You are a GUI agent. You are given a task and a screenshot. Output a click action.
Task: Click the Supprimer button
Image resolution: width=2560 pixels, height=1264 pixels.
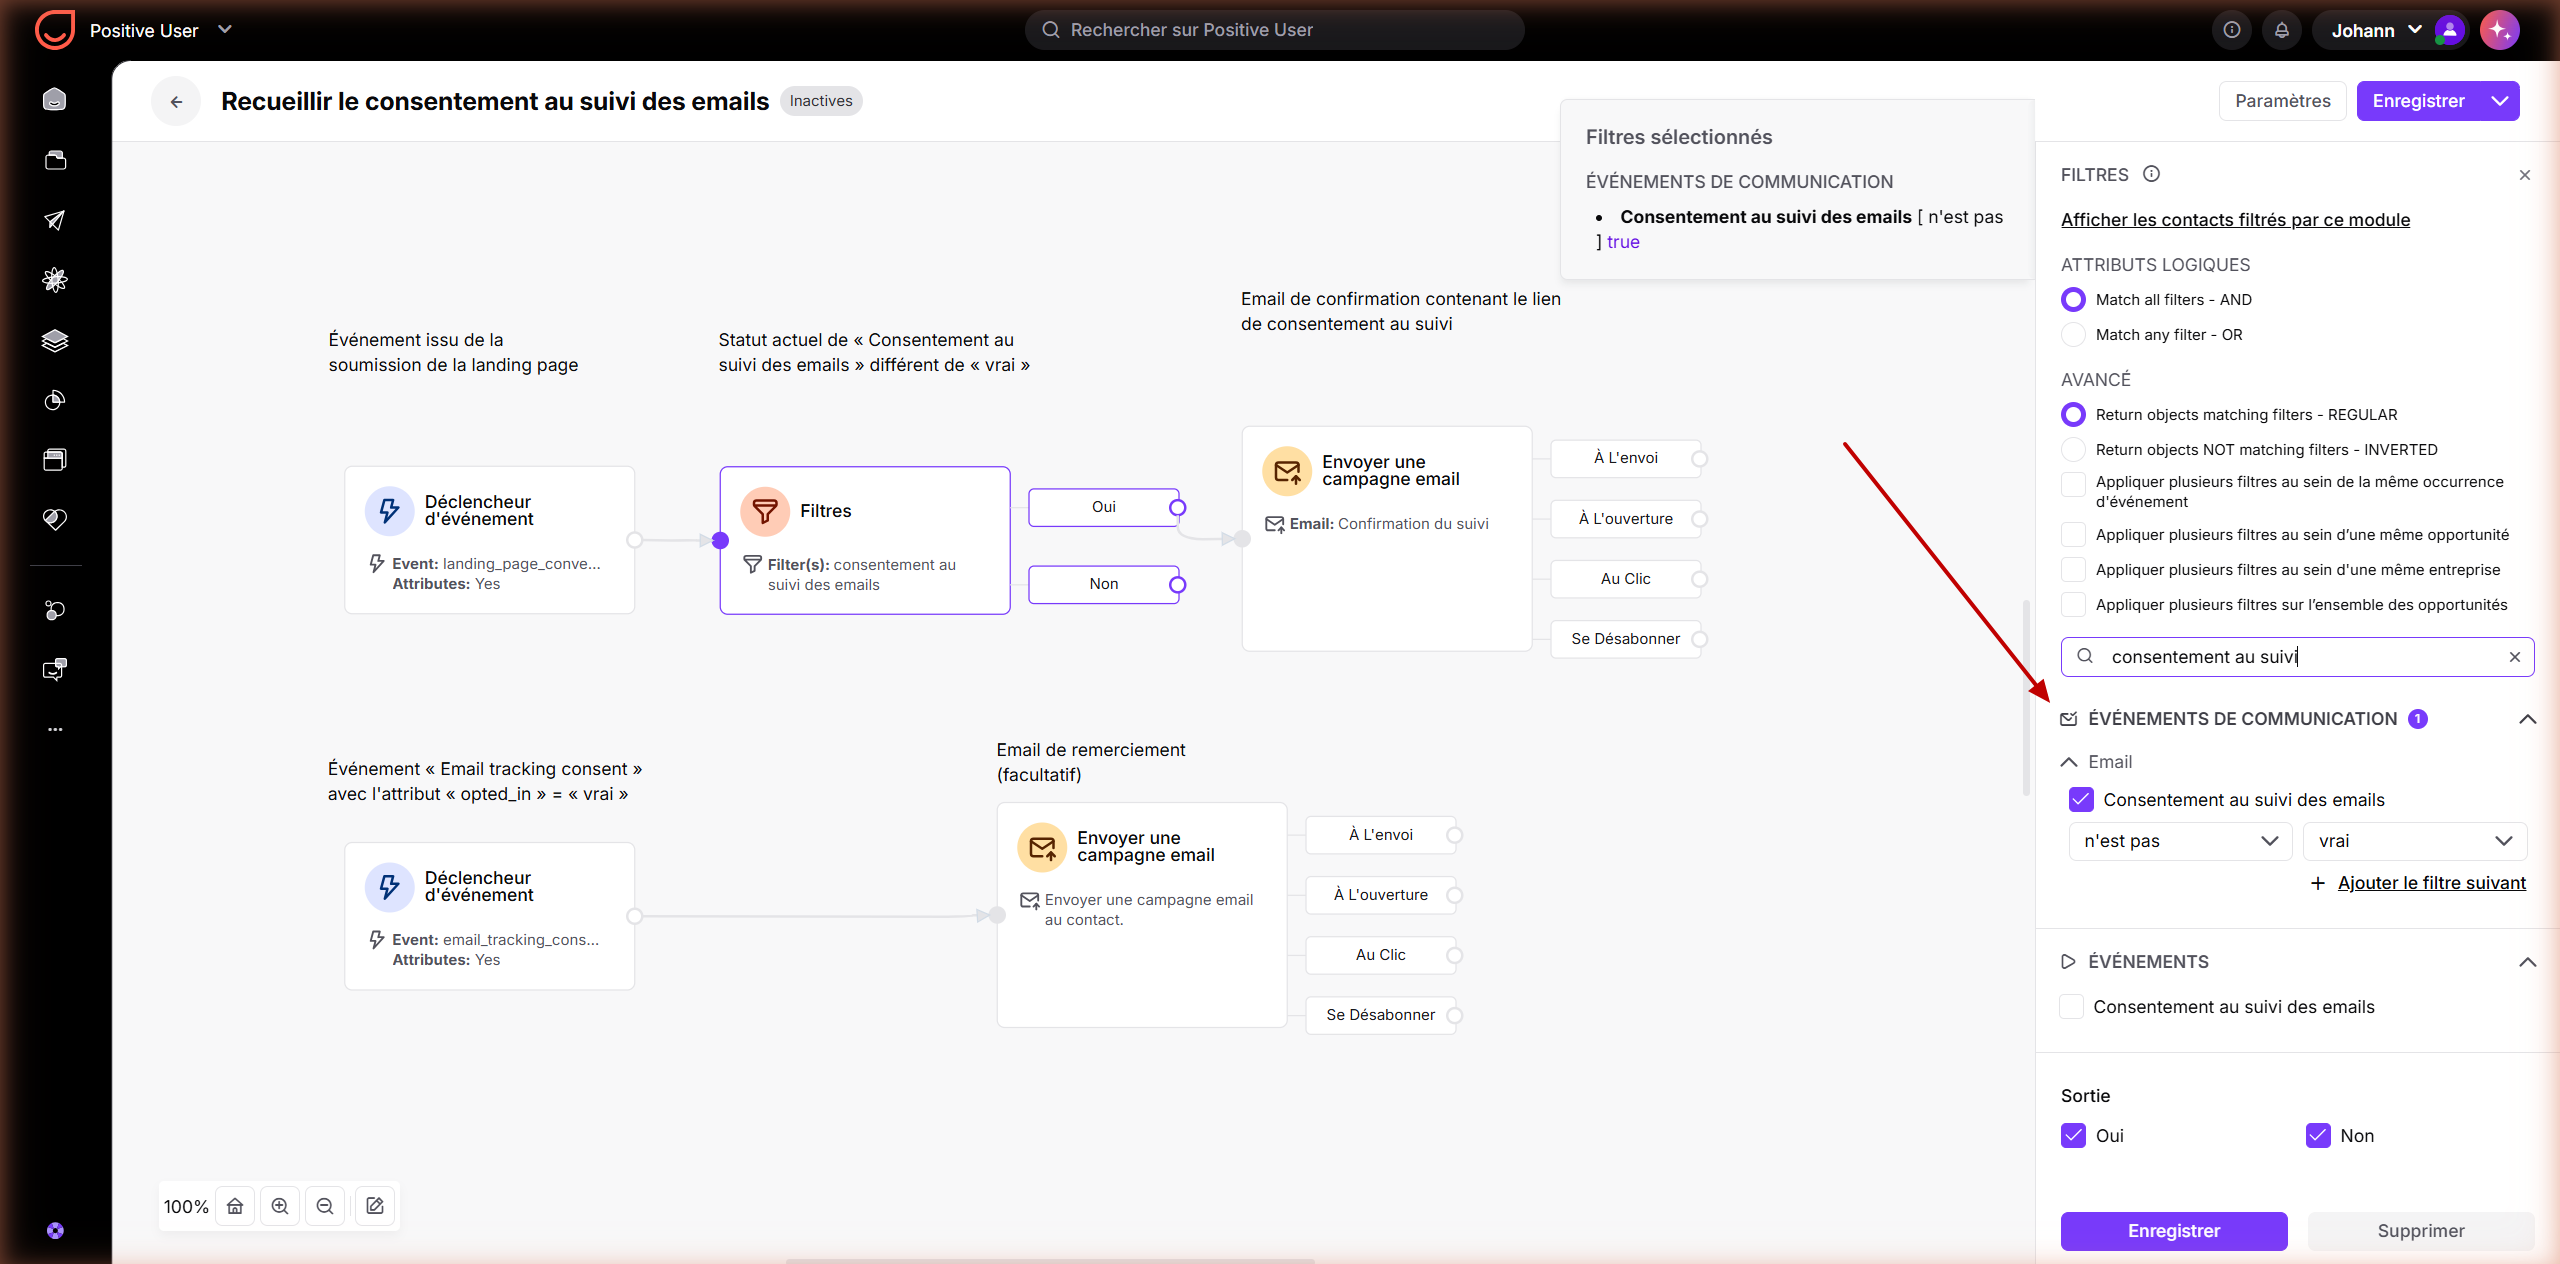point(2420,1231)
